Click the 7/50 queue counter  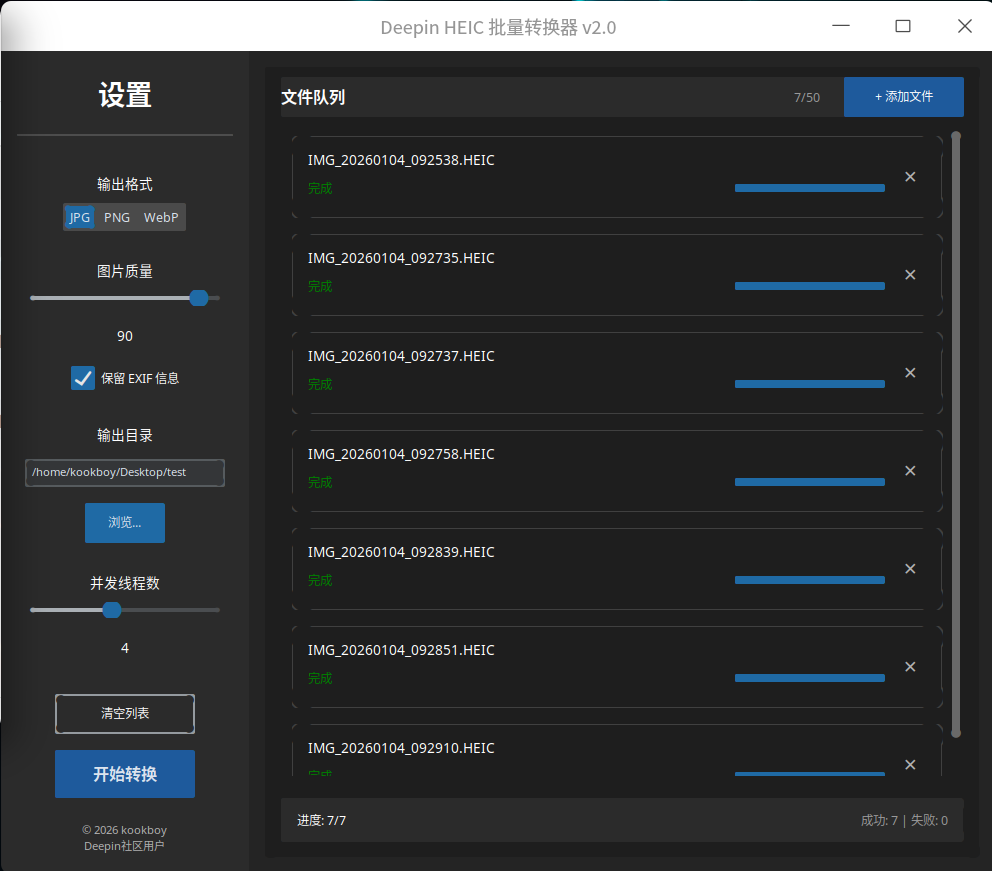coord(807,97)
